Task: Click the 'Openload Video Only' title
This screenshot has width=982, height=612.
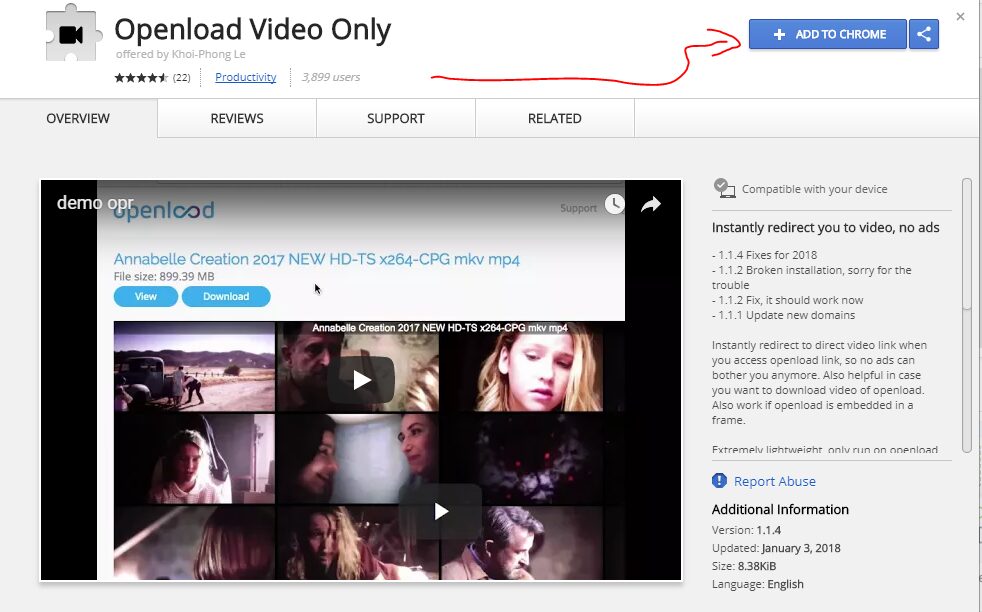Action: (253, 29)
